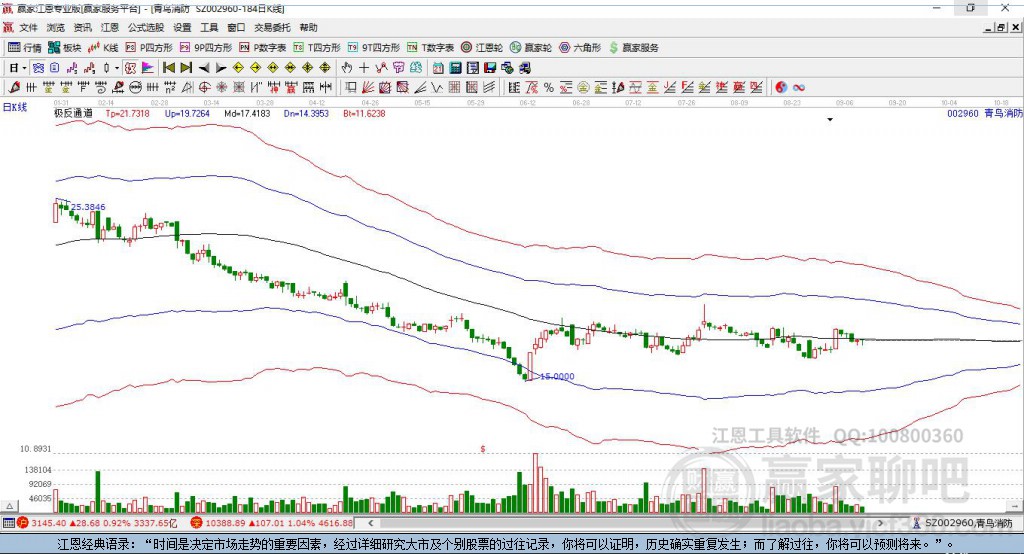Click the zigzag wave line tool
This screenshot has height=554, width=1024.
[438, 87]
